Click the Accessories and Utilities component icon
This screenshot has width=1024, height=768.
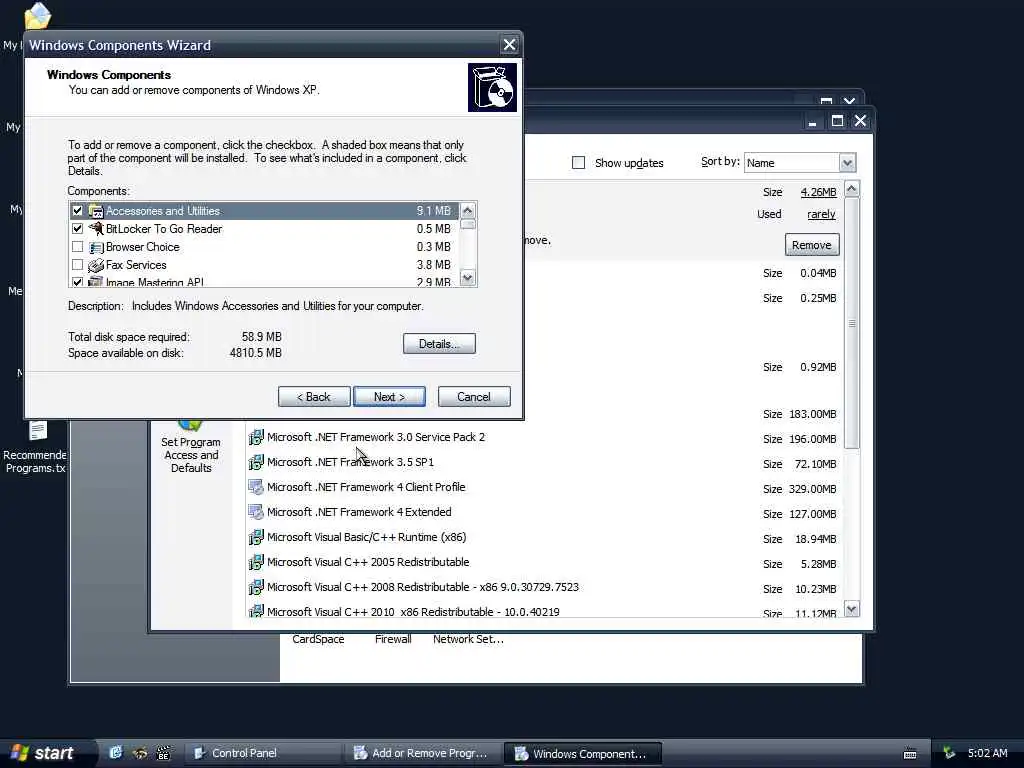click(96, 211)
